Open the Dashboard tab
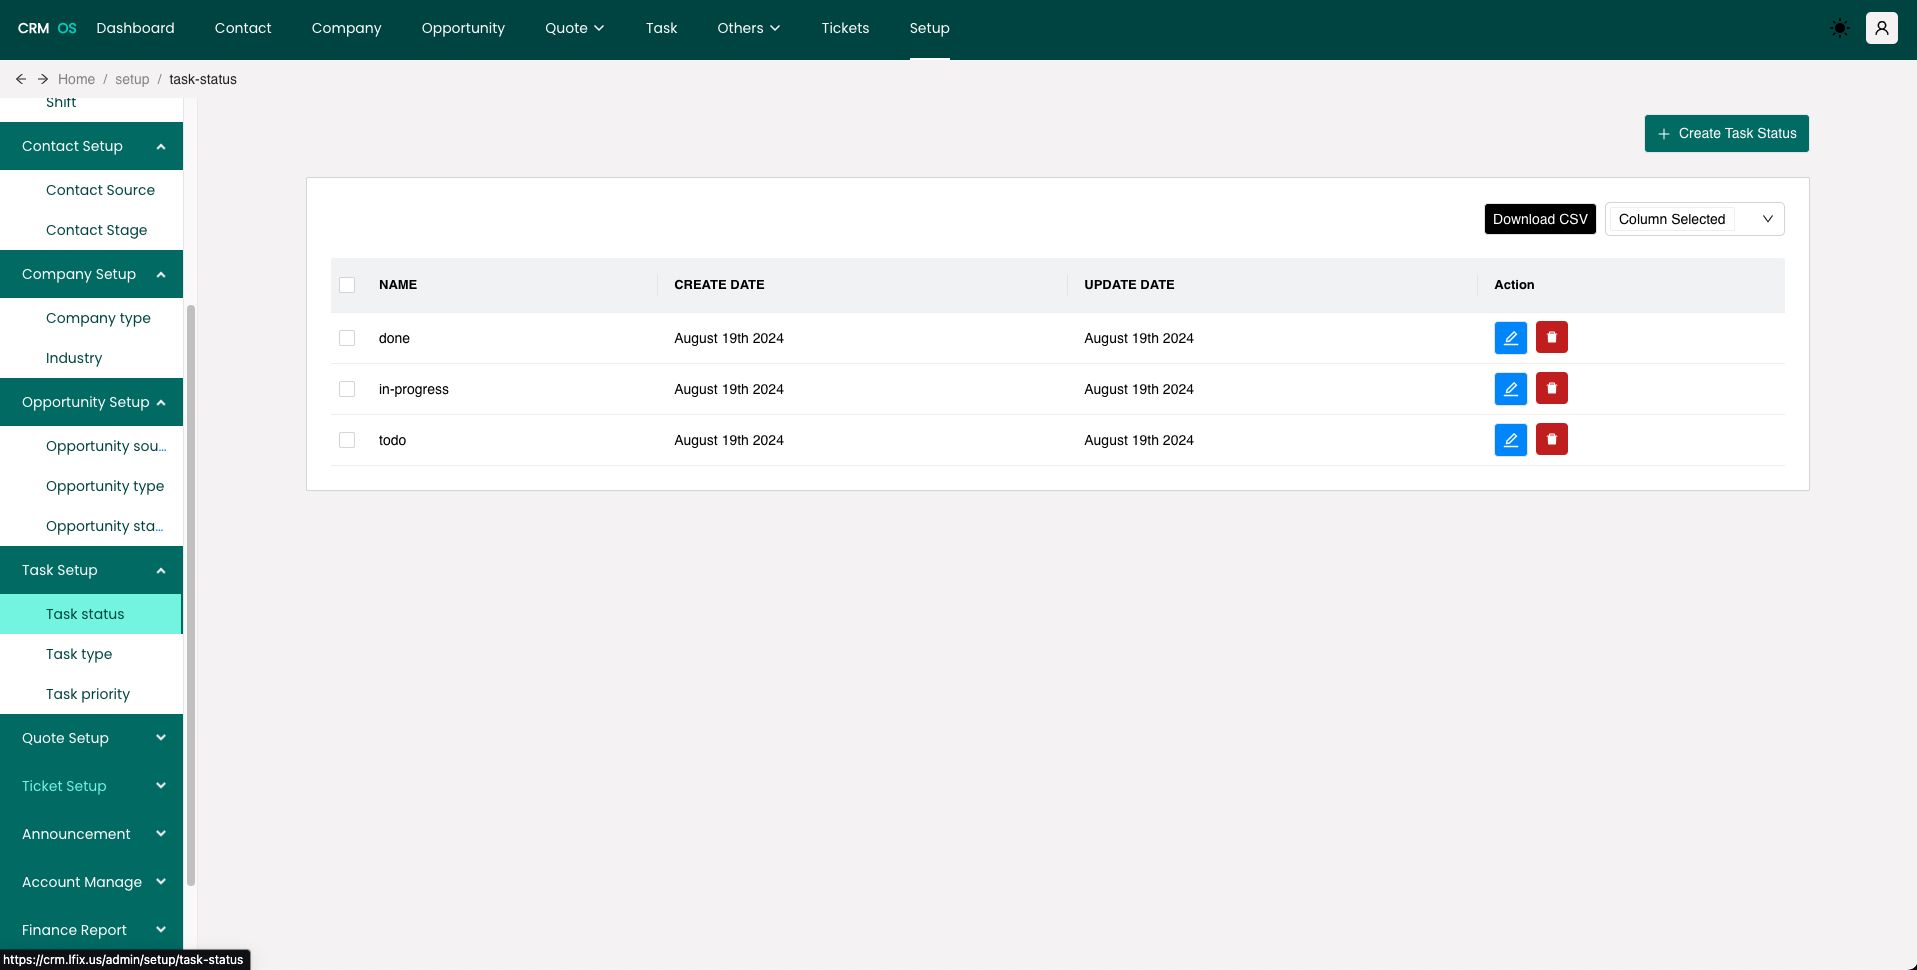 135,28
